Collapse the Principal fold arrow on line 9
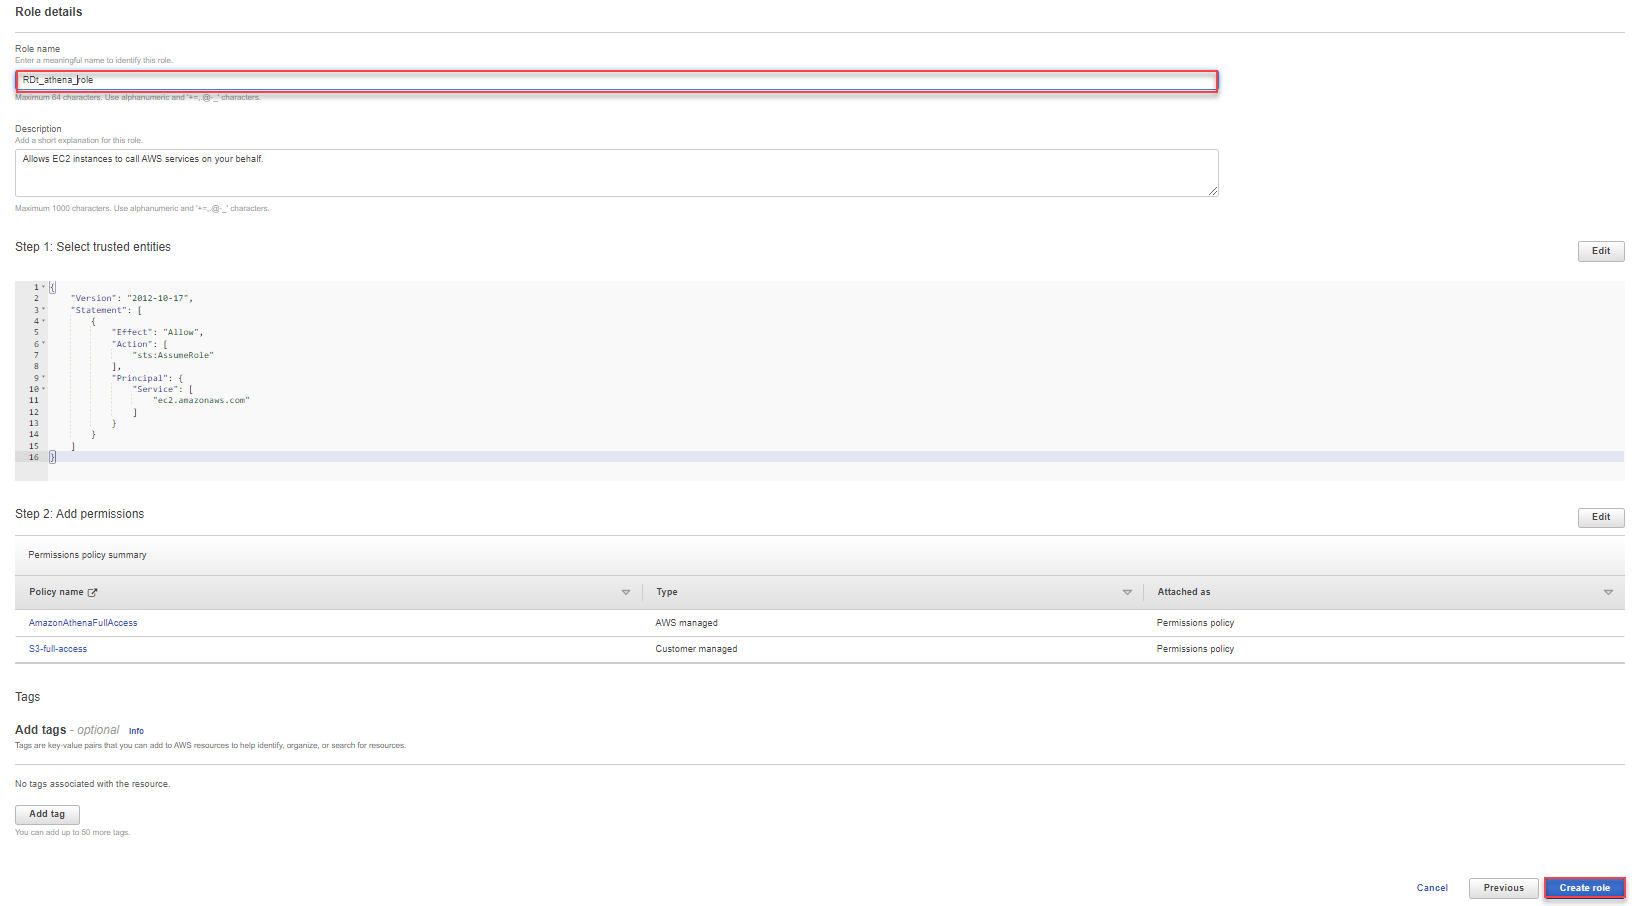1650x906 pixels. (44, 378)
